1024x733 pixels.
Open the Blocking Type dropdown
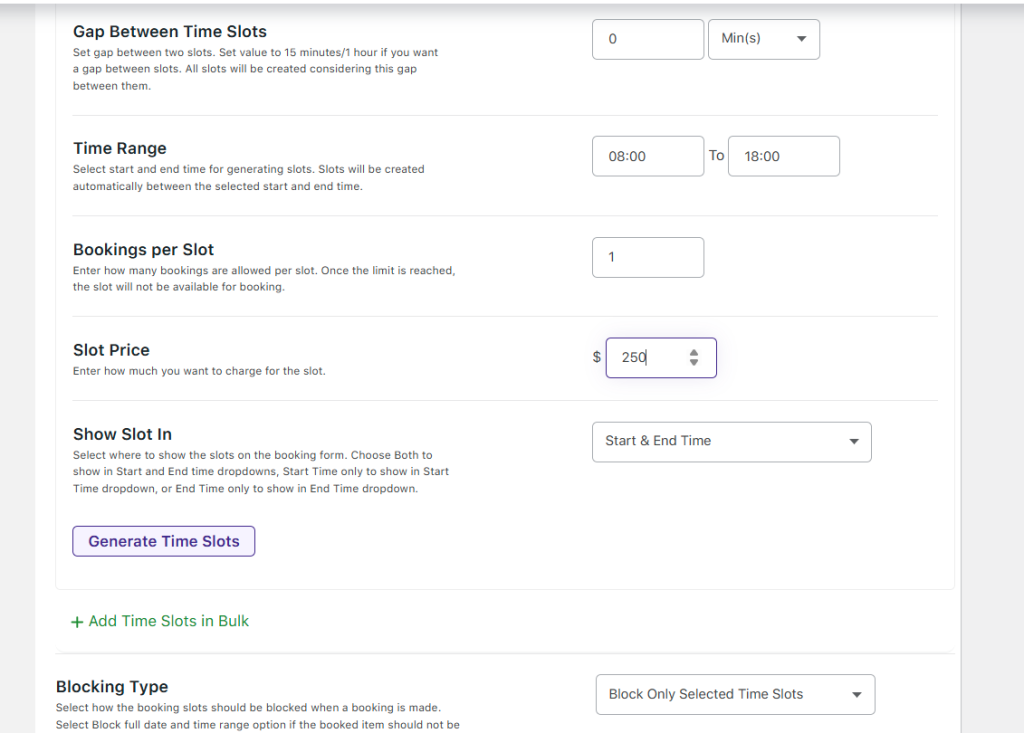pos(734,695)
